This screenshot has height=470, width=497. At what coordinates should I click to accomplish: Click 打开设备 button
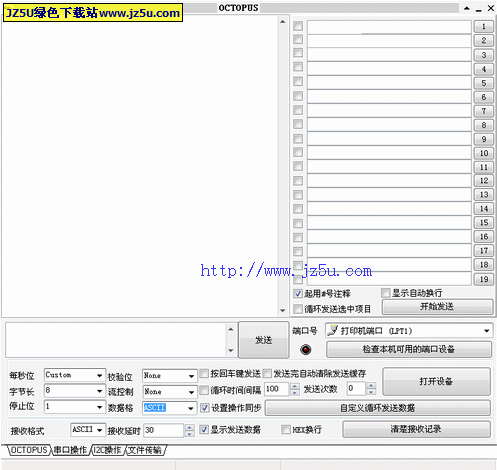[436, 381]
